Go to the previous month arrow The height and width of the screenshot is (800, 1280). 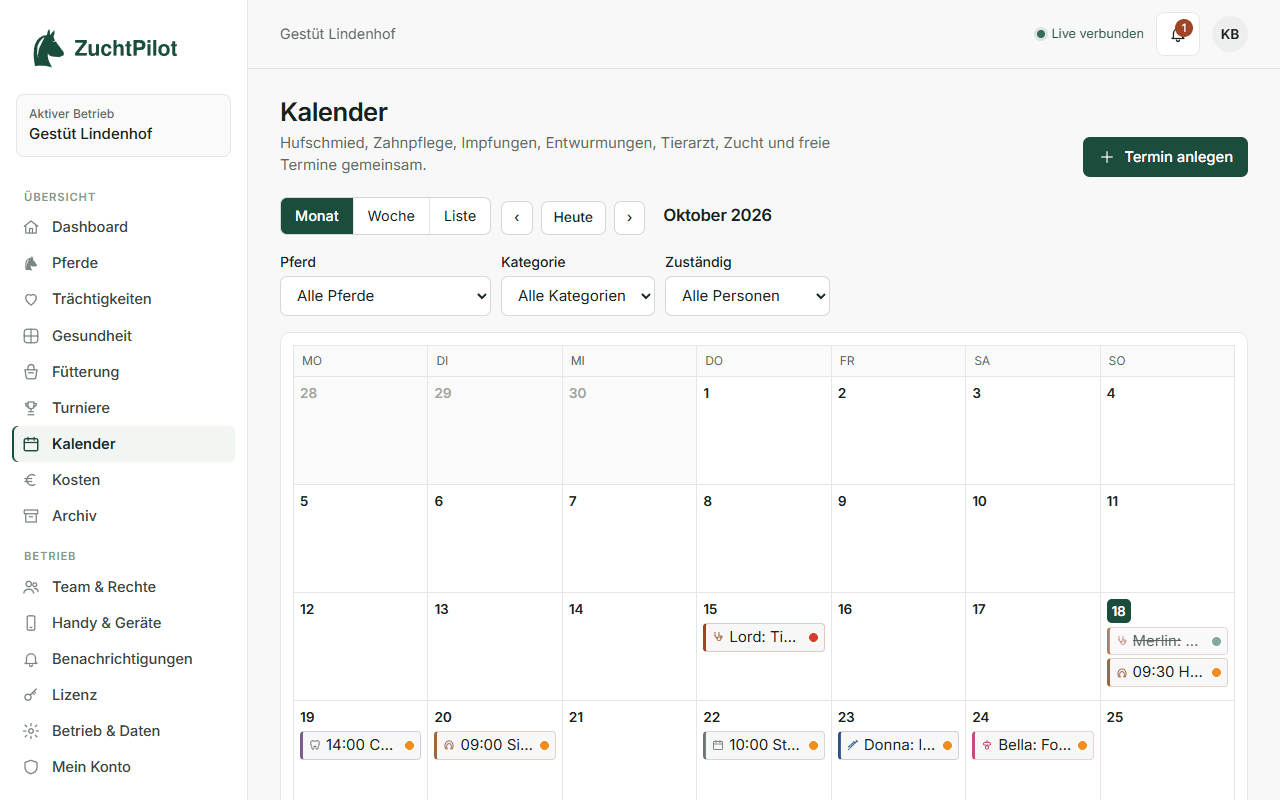[x=516, y=217]
